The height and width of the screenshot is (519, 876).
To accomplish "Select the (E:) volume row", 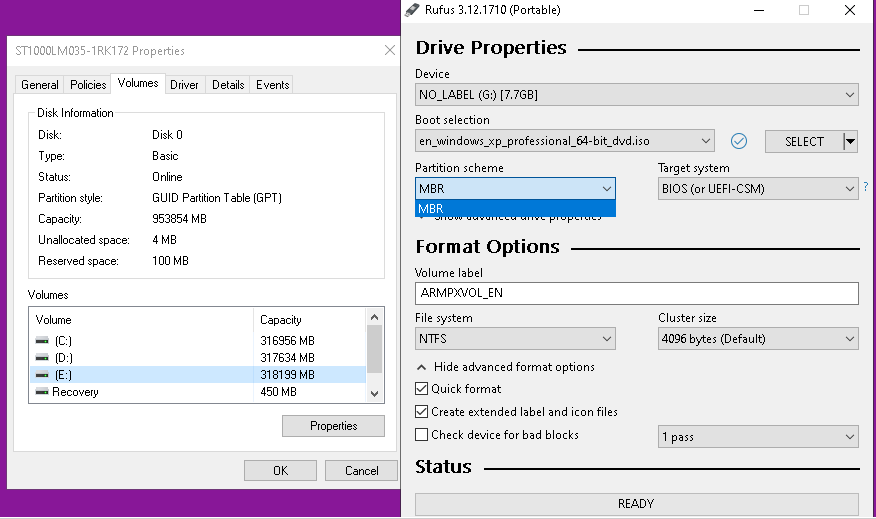I will click(198, 375).
